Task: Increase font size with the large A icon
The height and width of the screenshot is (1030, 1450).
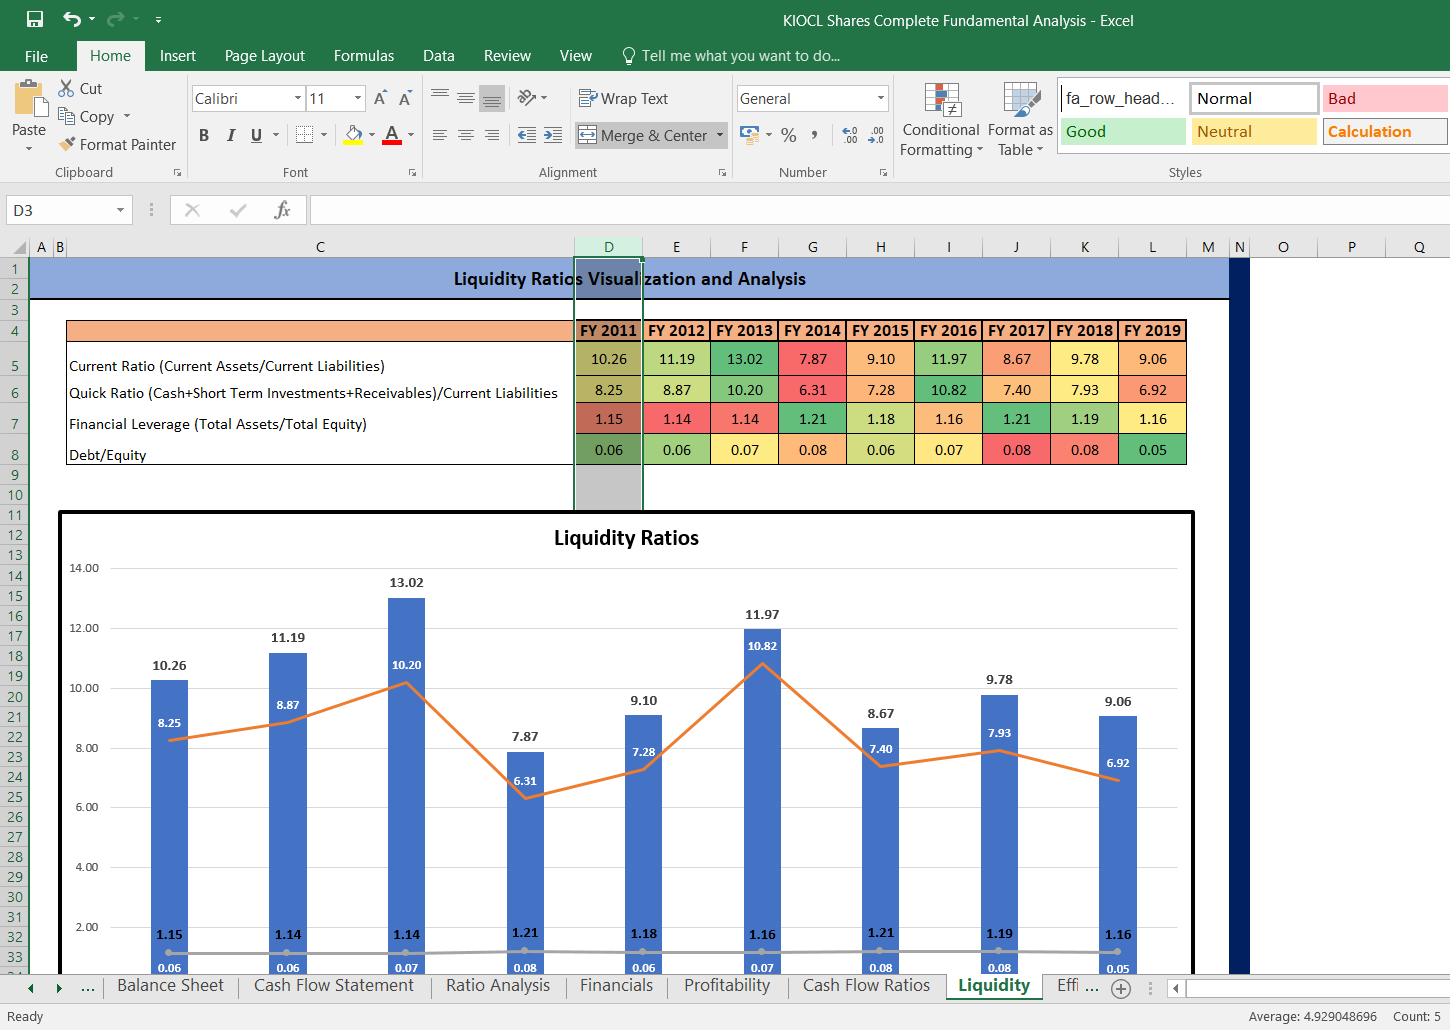Action: pos(380,98)
